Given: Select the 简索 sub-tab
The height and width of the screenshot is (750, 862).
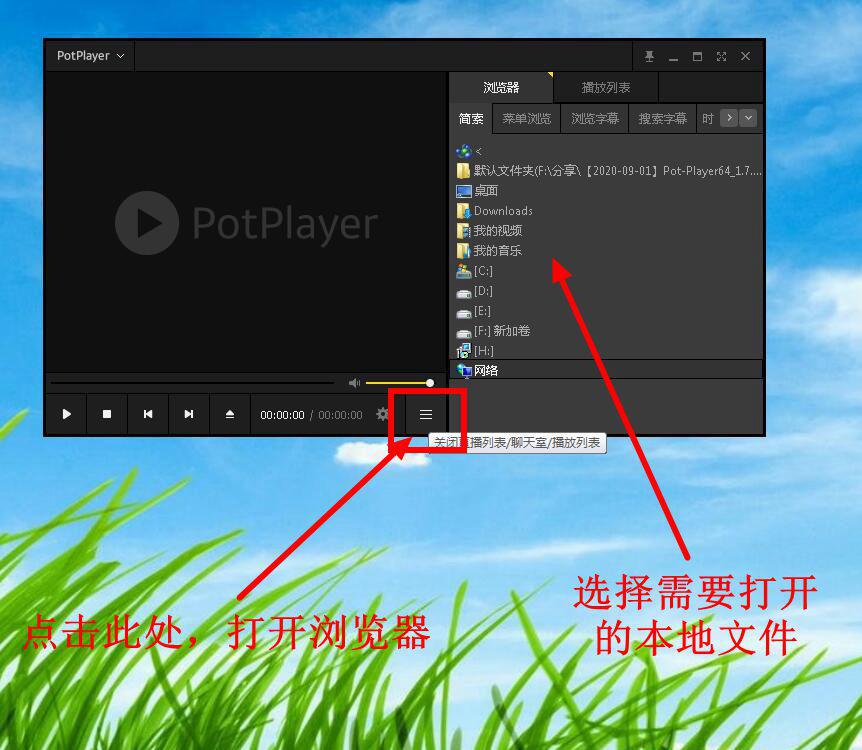Looking at the screenshot, I should (471, 119).
